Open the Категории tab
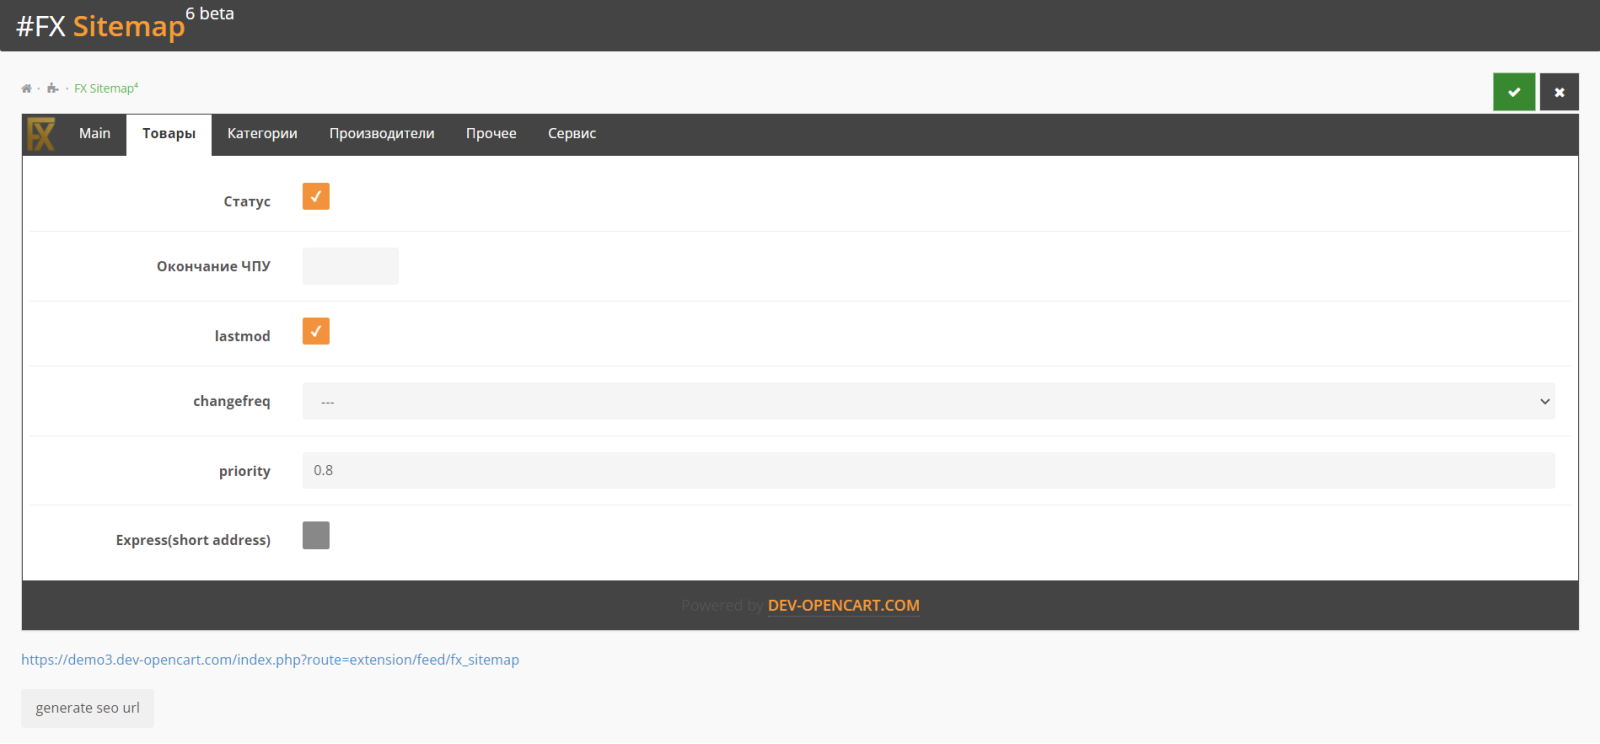Image resolution: width=1600 pixels, height=744 pixels. tap(262, 134)
